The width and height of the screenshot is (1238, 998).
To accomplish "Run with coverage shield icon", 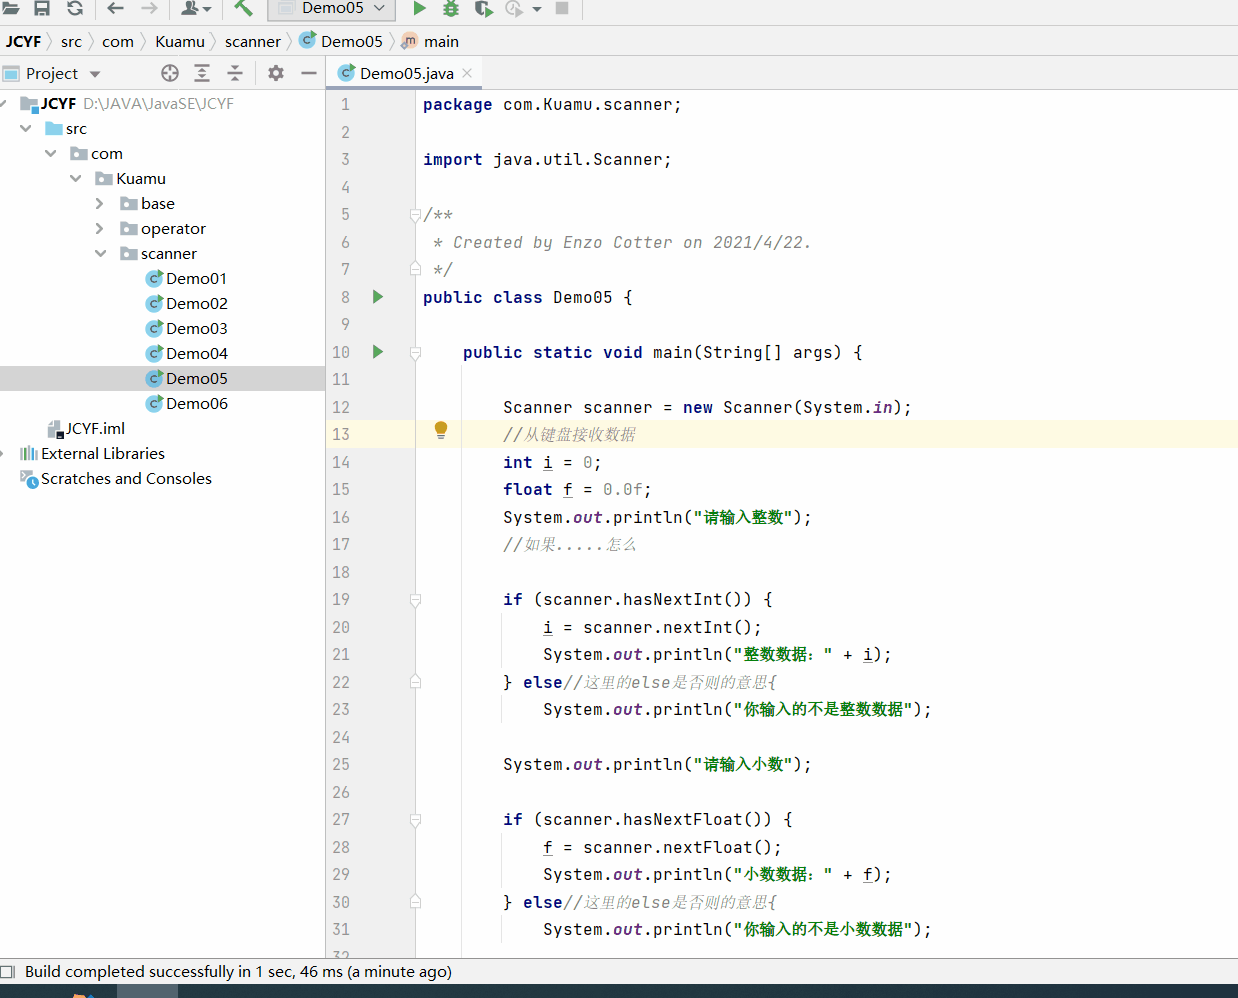I will coord(483,8).
